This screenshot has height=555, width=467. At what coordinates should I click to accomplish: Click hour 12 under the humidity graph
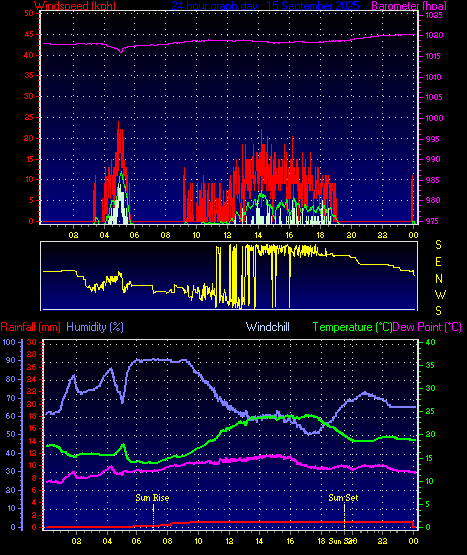(229, 541)
